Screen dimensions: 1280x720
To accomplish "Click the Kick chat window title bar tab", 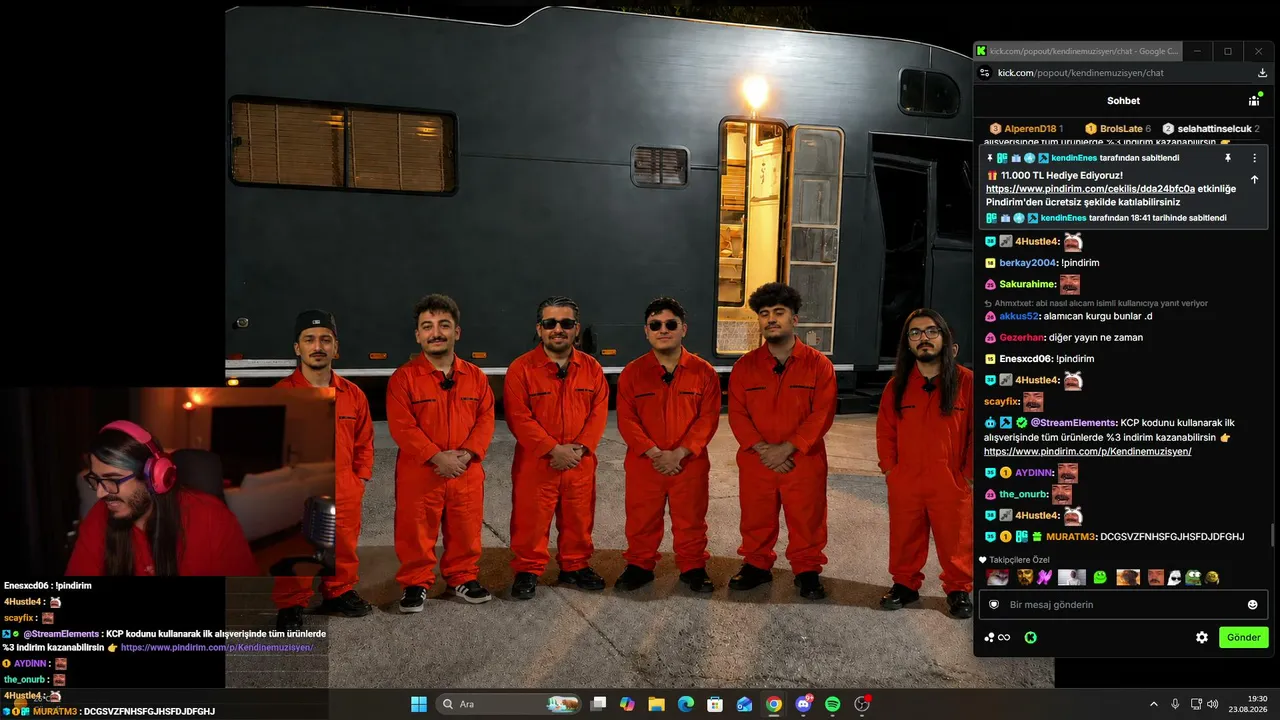I will (x=1078, y=51).
